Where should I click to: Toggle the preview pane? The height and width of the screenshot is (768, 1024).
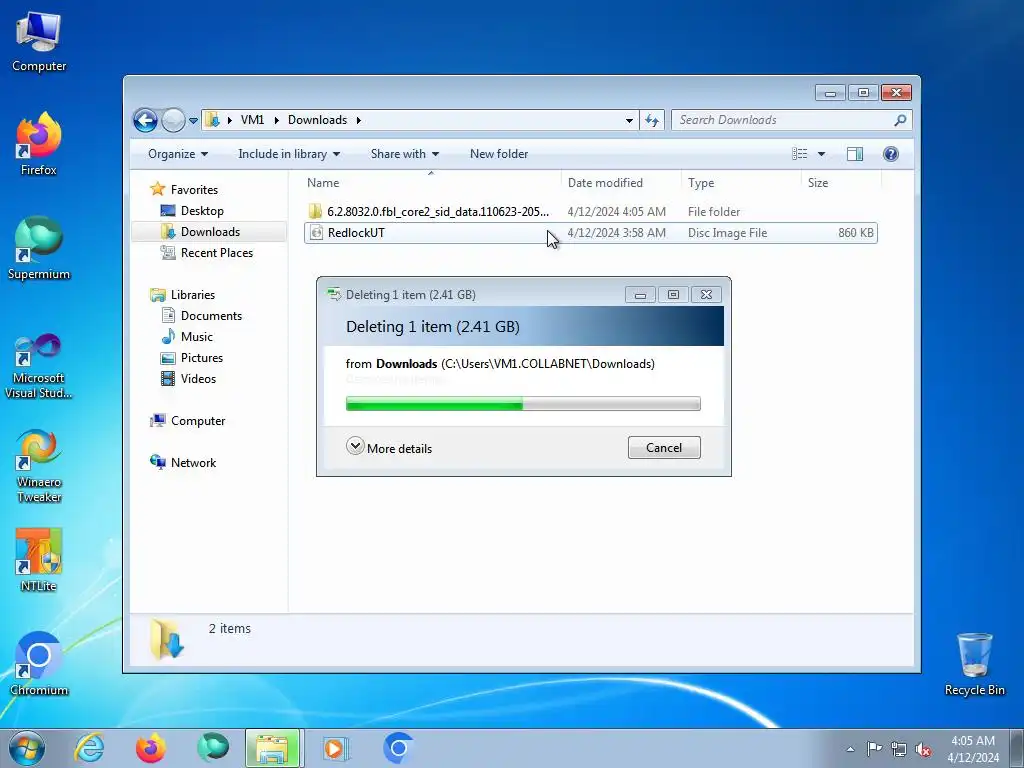[854, 154]
